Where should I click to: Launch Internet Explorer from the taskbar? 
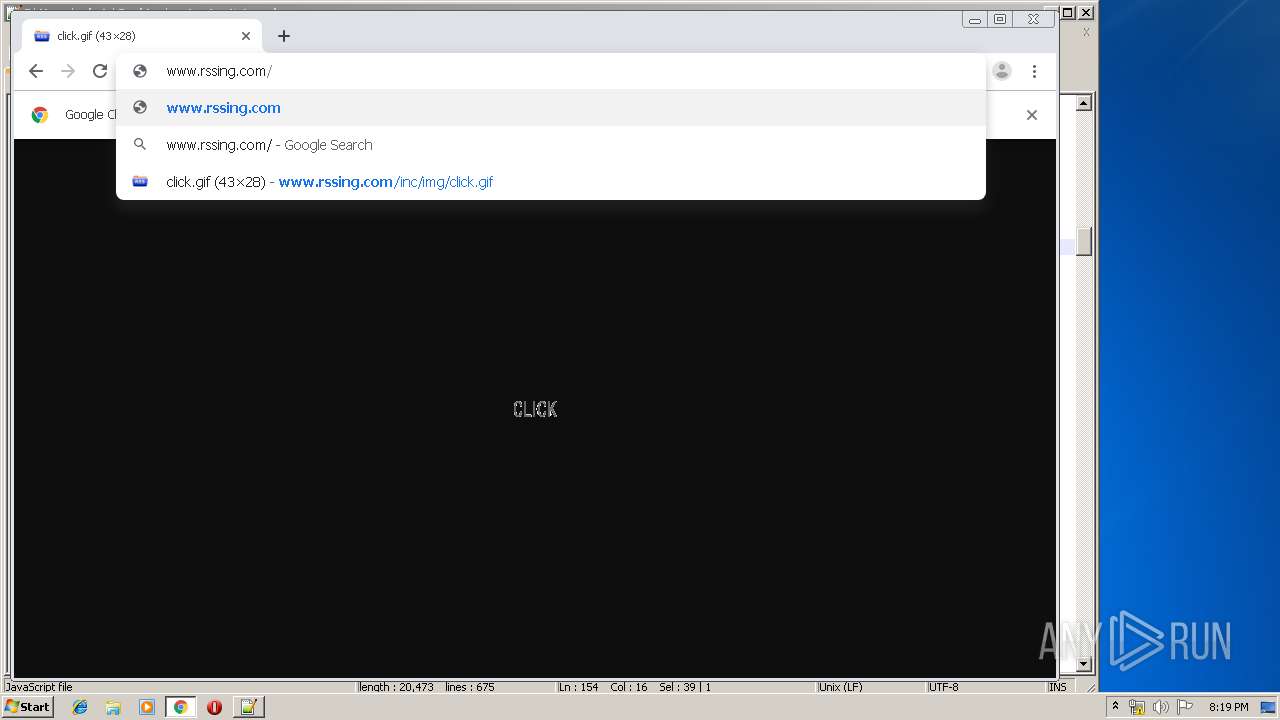(x=80, y=707)
